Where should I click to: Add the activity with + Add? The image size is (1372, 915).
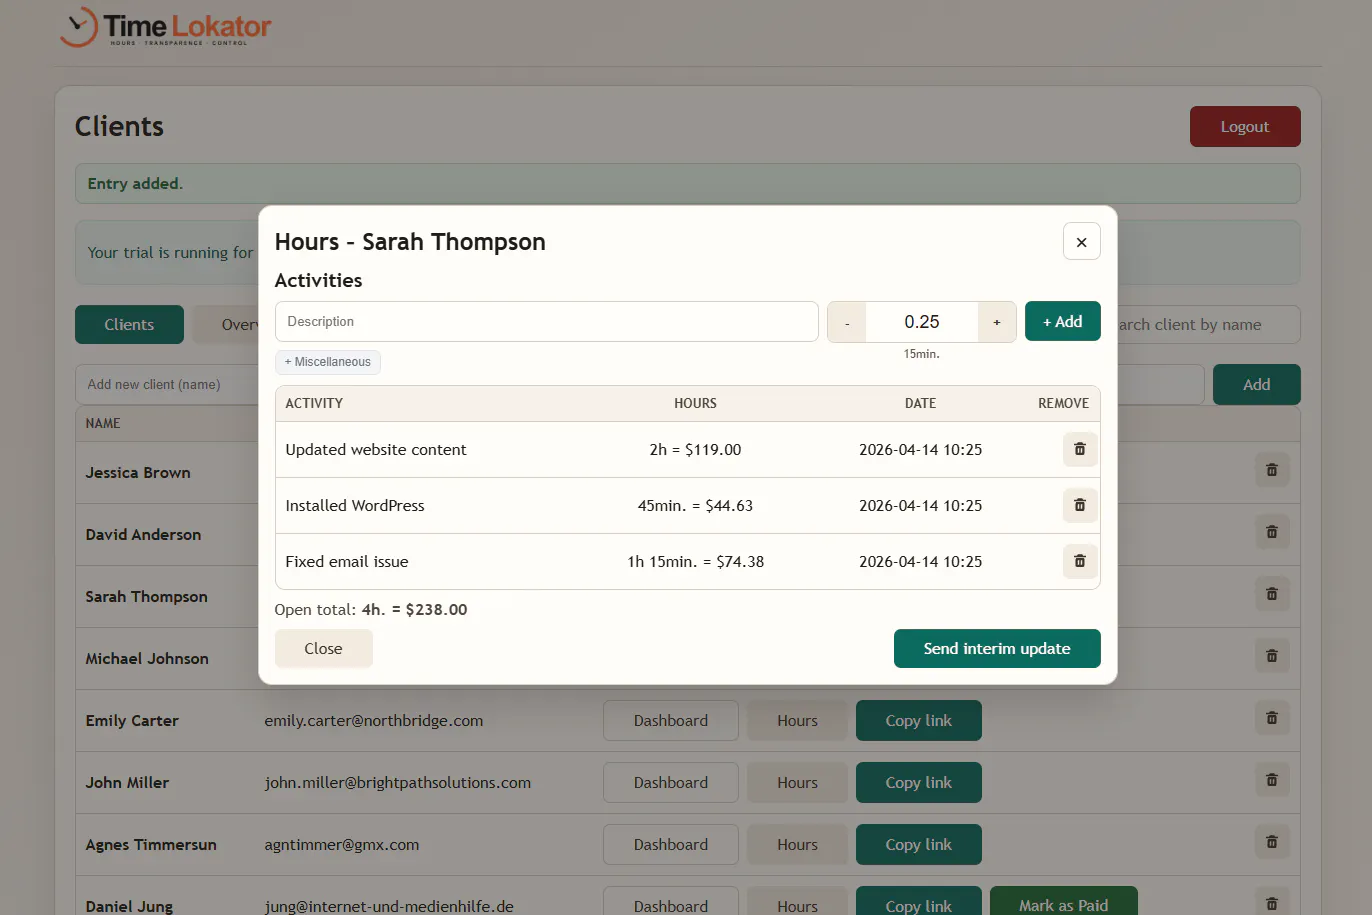point(1063,321)
